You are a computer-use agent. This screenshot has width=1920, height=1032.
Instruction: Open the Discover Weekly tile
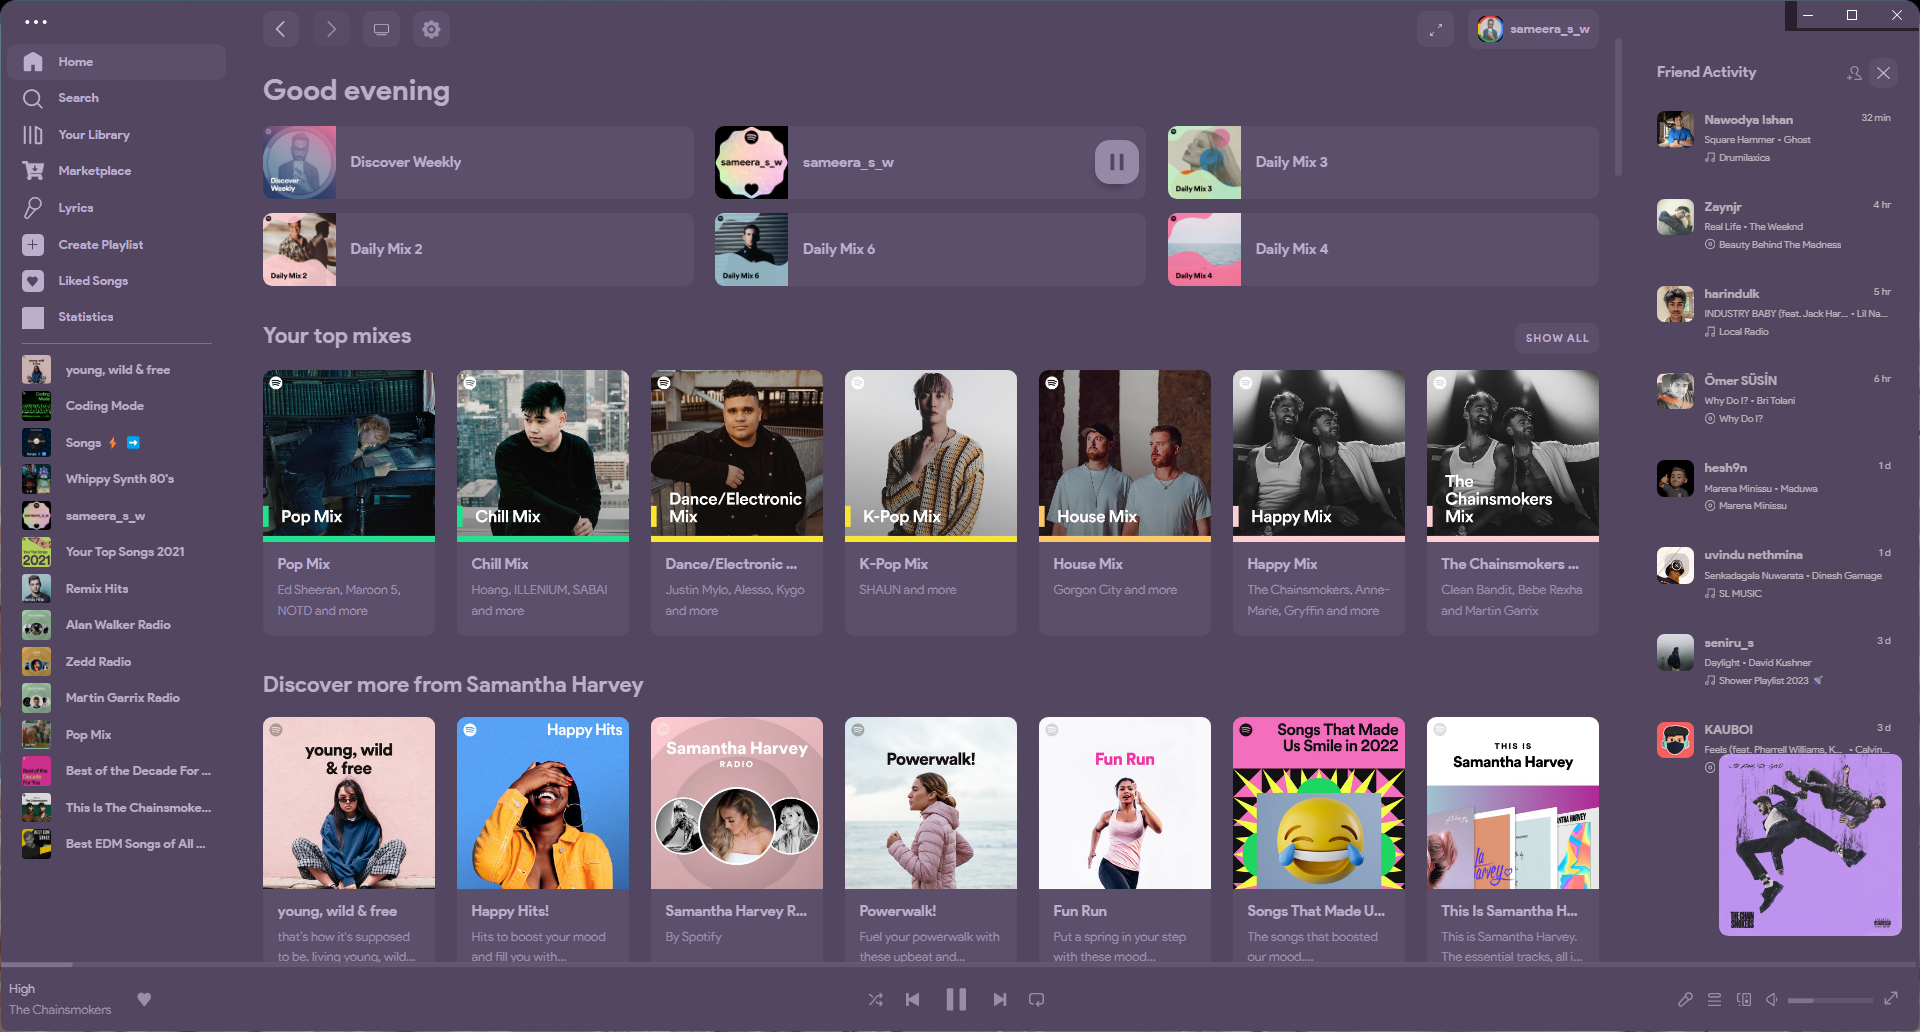(x=478, y=162)
